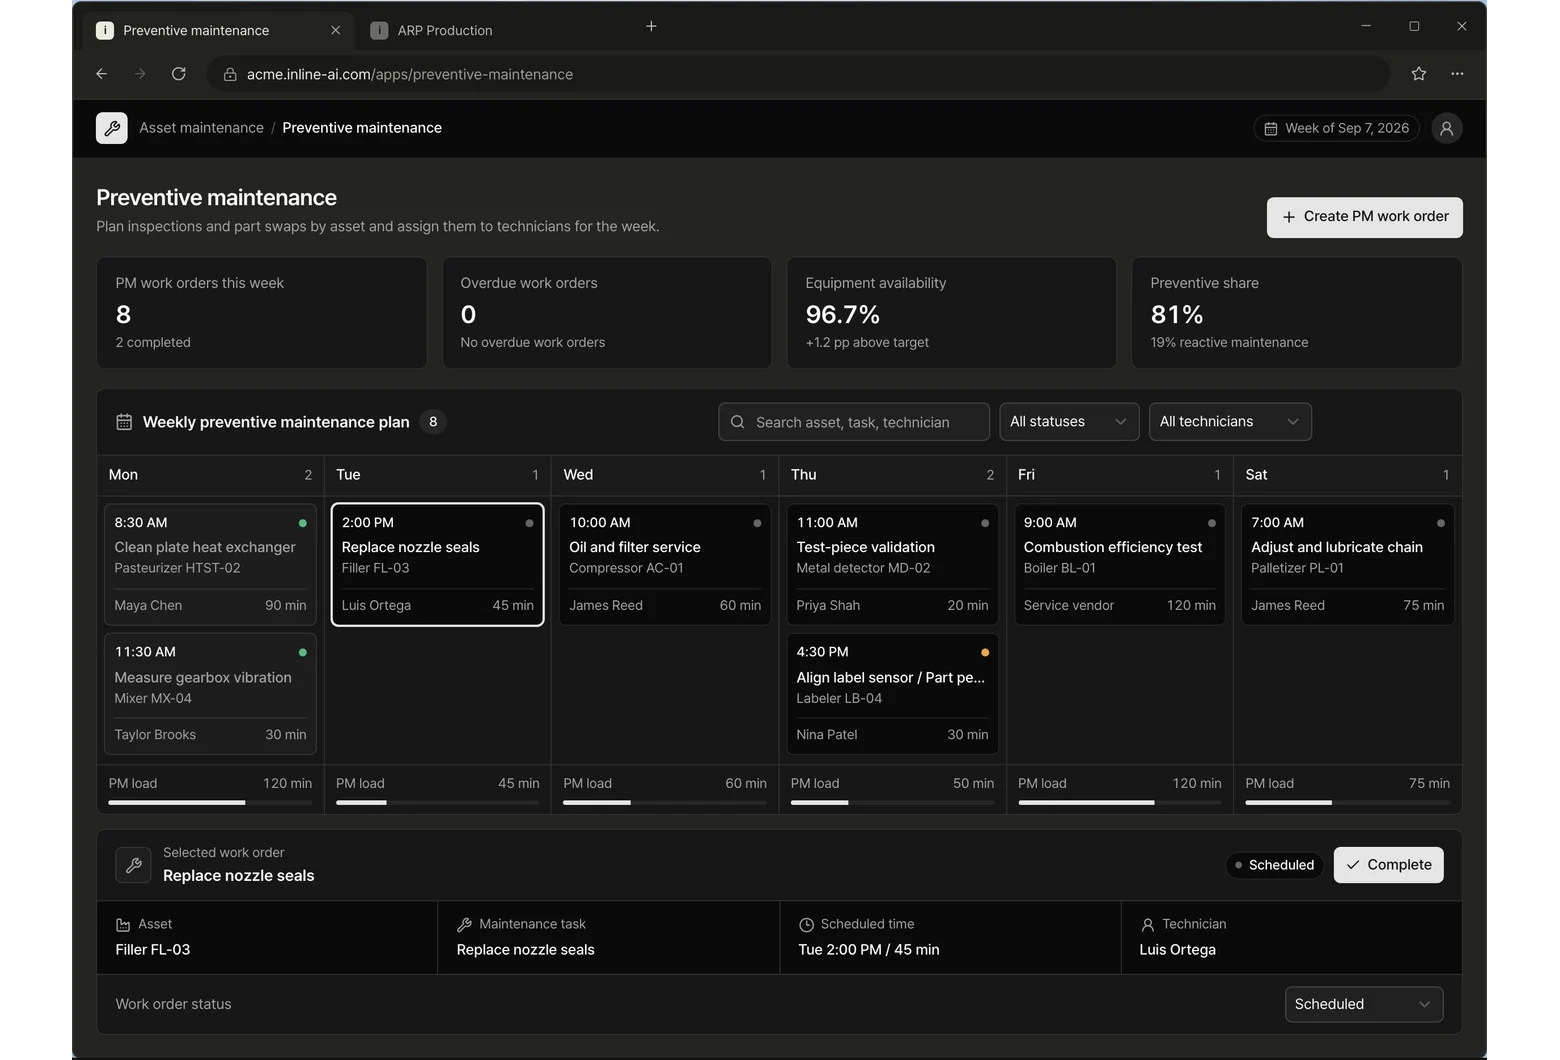Open the Clean plate heat exchanger work order
Image resolution: width=1560 pixels, height=1060 pixels.
(x=210, y=564)
